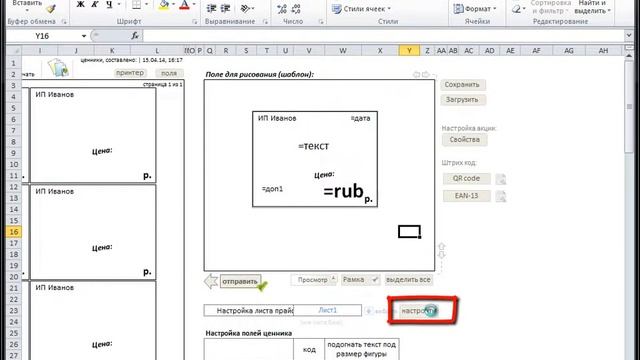Click the left arrow beside отправить
The width and height of the screenshot is (640, 360).
[x=211, y=281]
